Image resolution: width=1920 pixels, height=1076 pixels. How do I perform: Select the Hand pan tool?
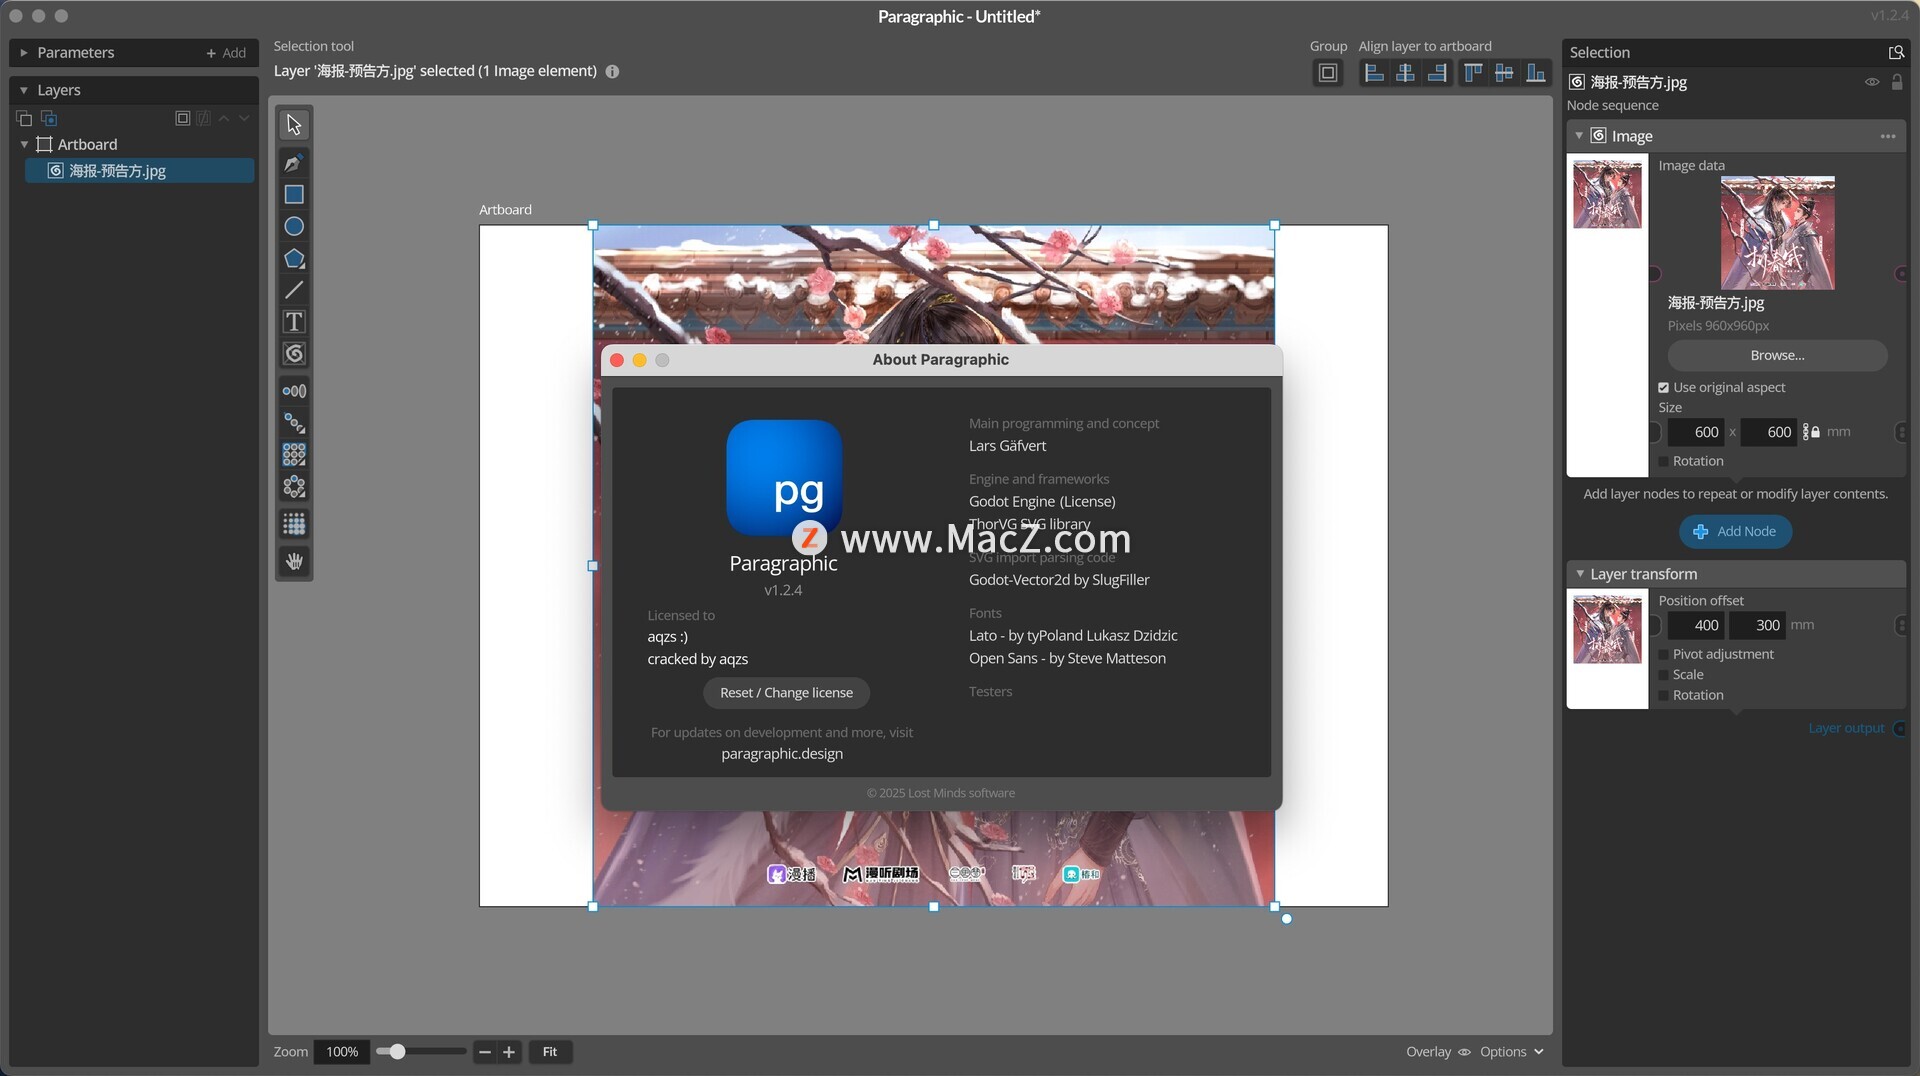pos(294,561)
